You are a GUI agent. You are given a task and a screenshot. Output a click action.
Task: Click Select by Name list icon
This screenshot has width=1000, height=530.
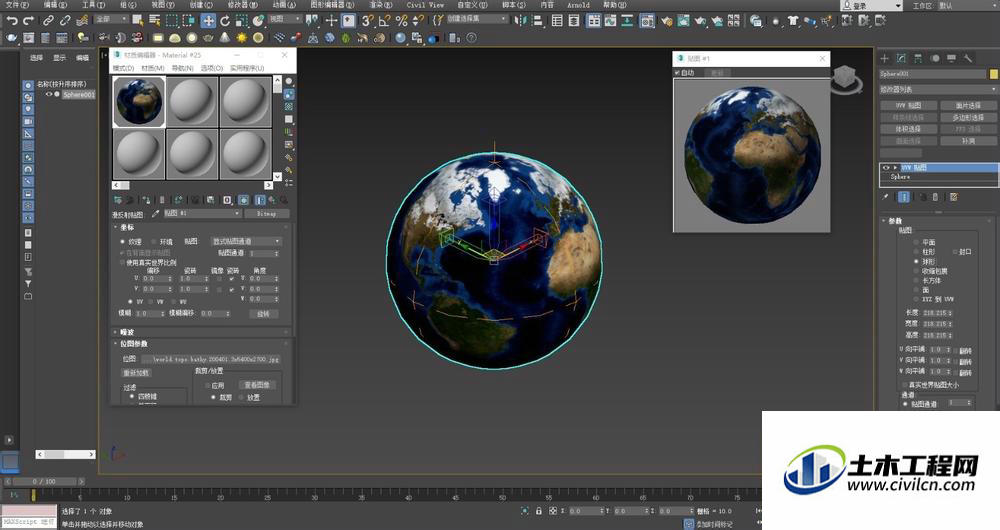154,20
